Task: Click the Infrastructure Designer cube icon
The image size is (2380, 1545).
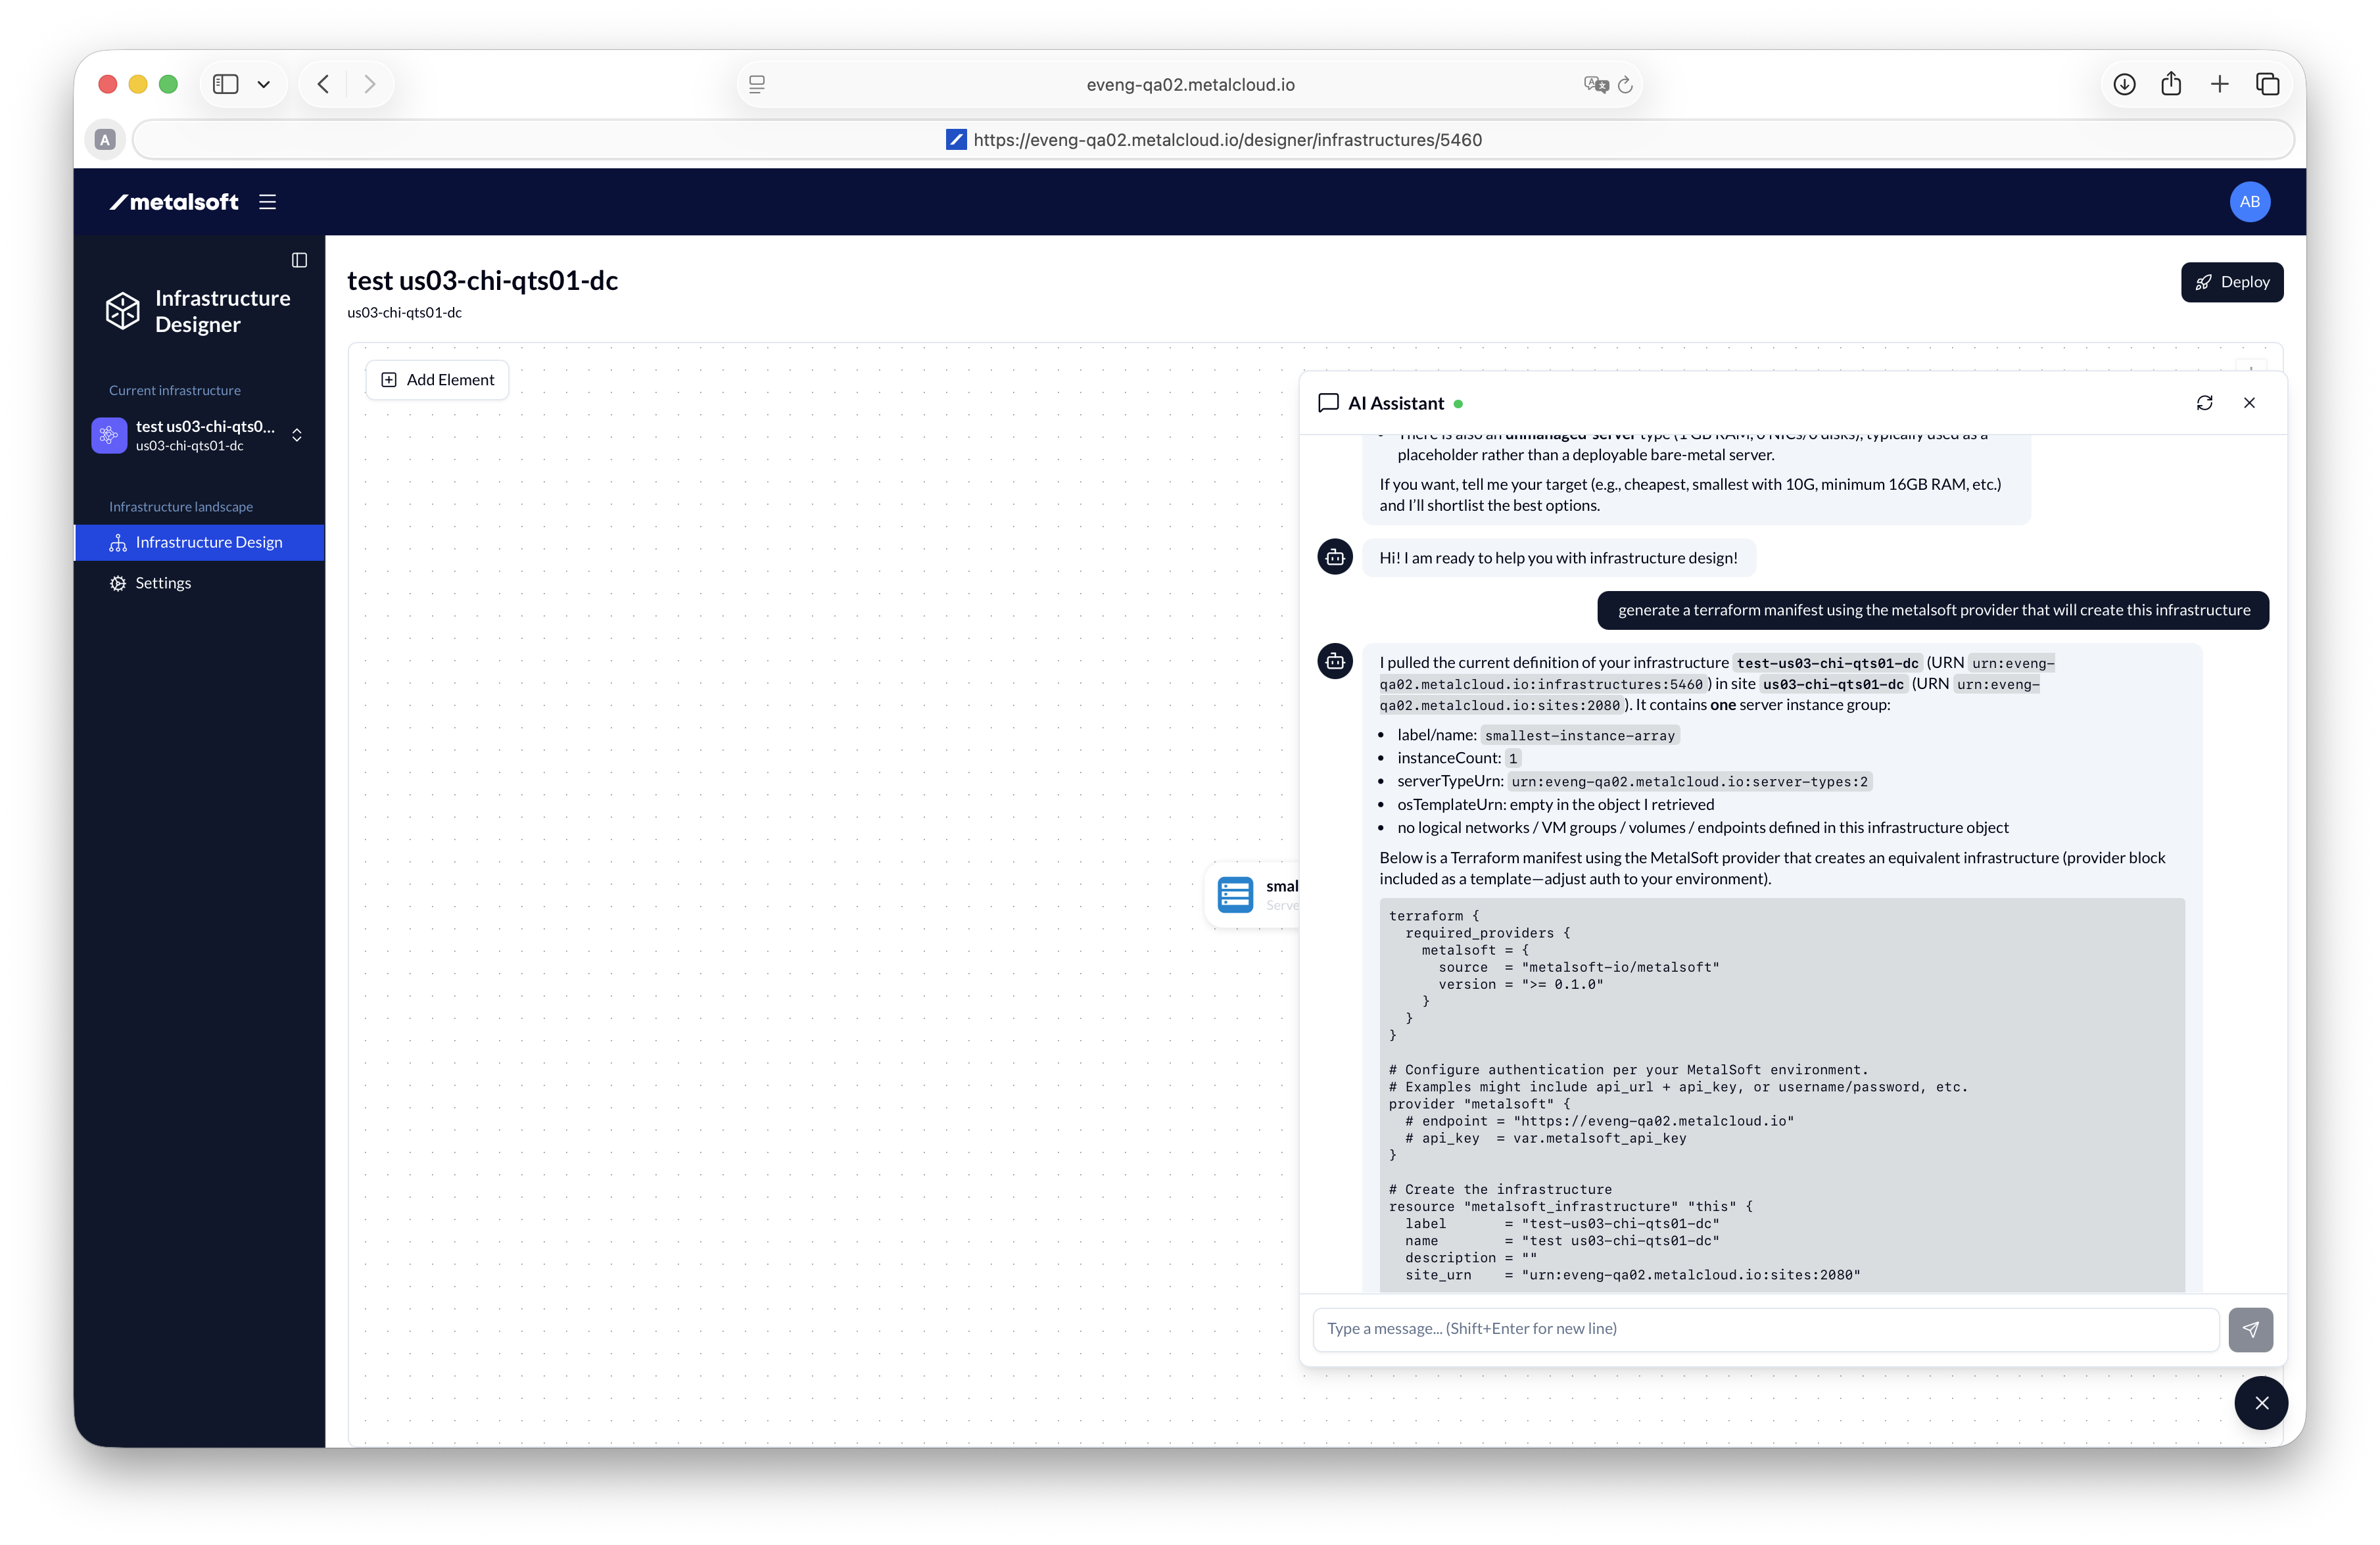Action: 123,311
